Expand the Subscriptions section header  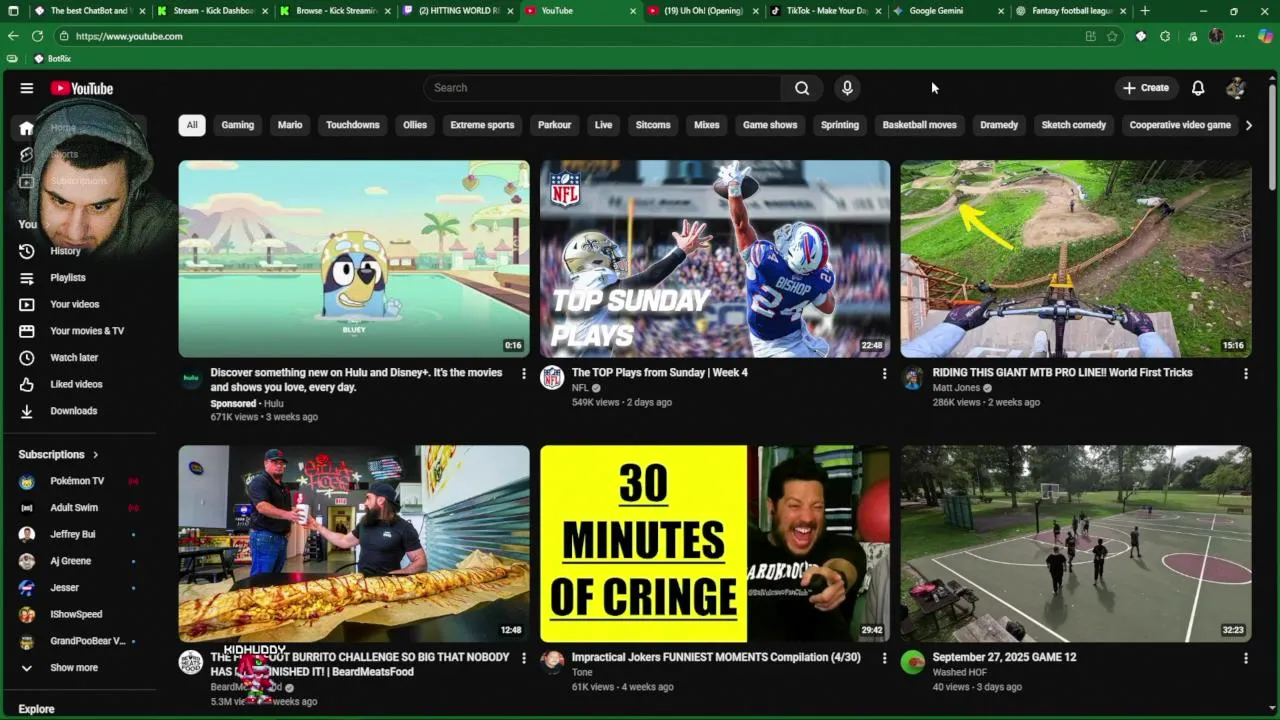coord(59,454)
